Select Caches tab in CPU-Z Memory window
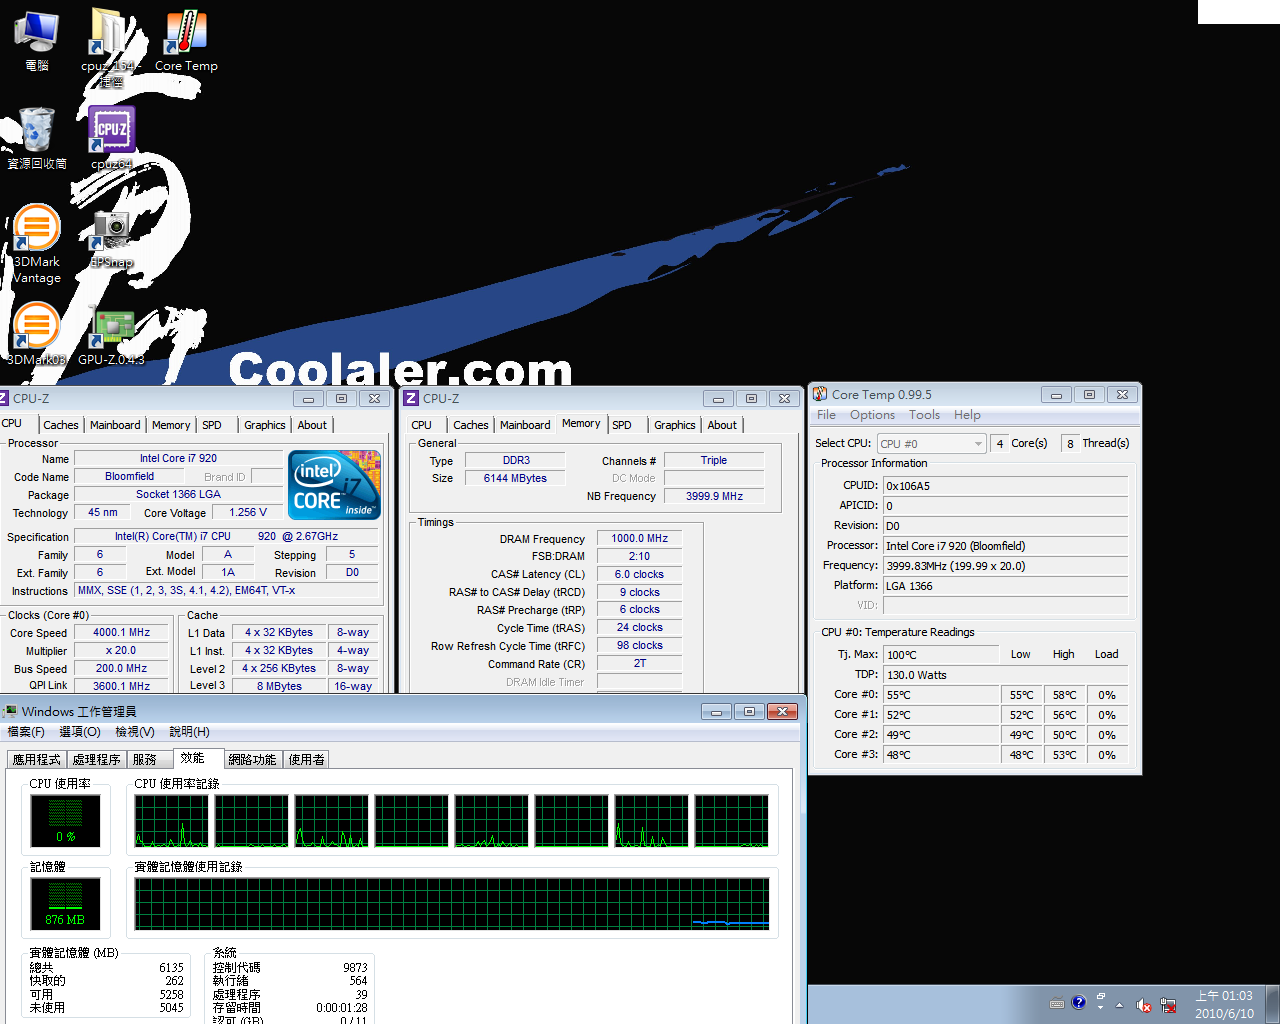Screen dimensions: 1280x1024 click(x=470, y=425)
